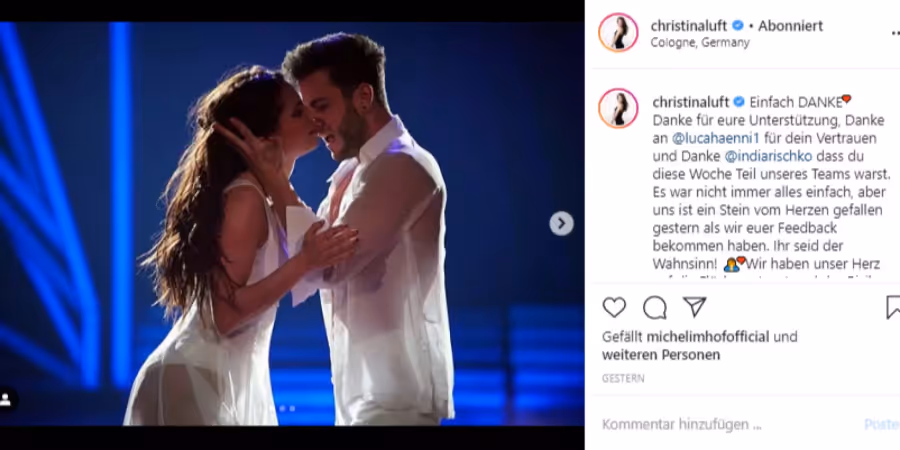Click the verified badge next to header username
This screenshot has width=900, height=450.
tap(738, 26)
